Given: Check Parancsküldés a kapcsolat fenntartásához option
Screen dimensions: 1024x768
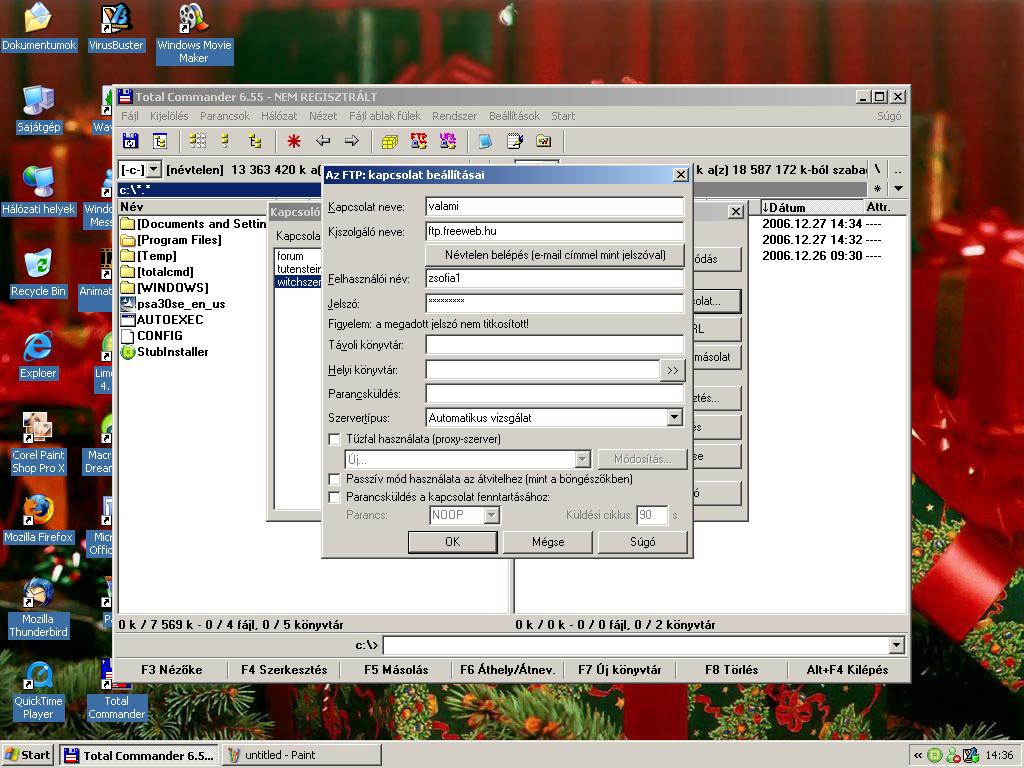Looking at the screenshot, I should pos(335,497).
